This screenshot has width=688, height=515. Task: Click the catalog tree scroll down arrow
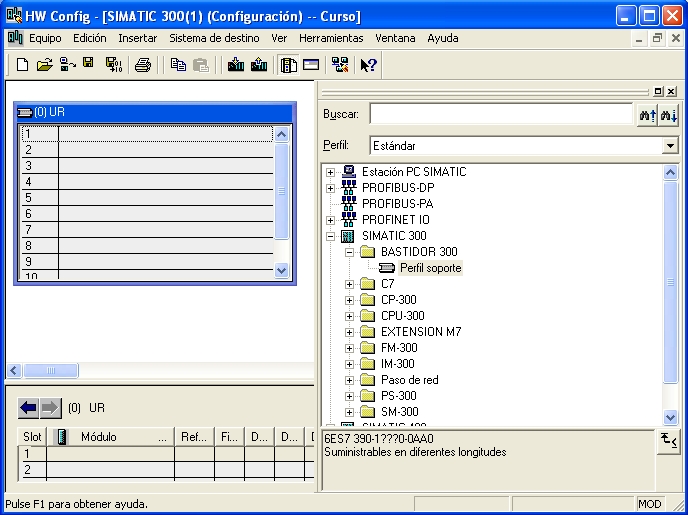tap(670, 417)
